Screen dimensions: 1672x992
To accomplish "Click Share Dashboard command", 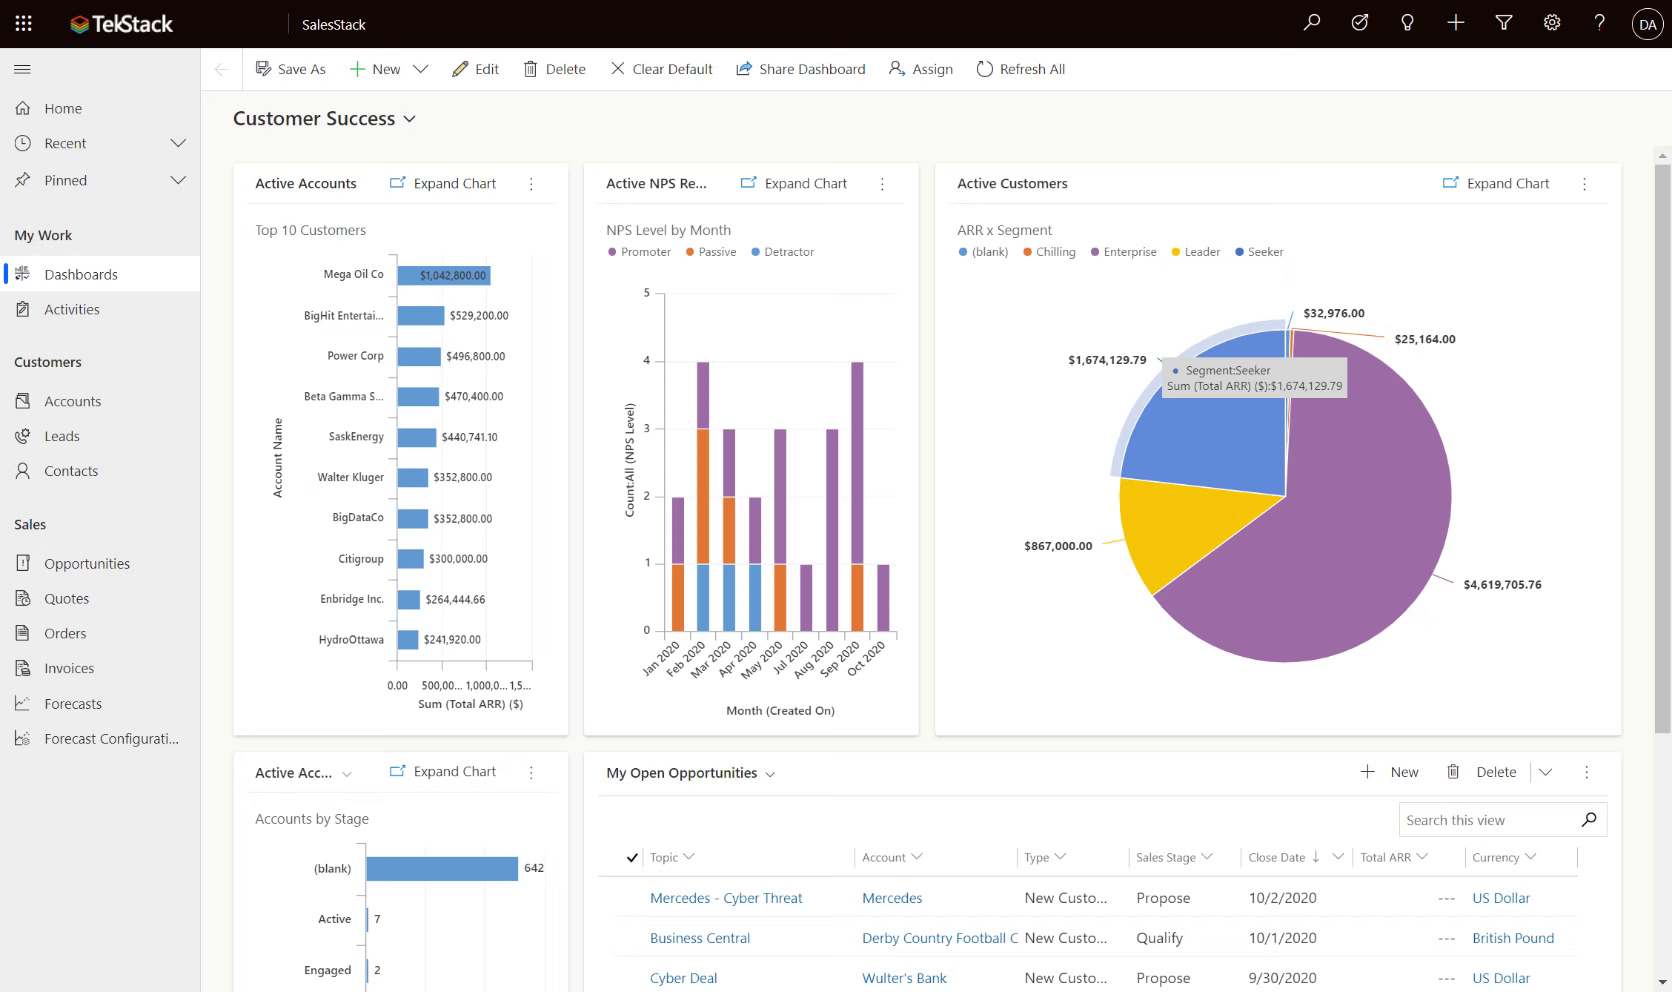I will (801, 69).
